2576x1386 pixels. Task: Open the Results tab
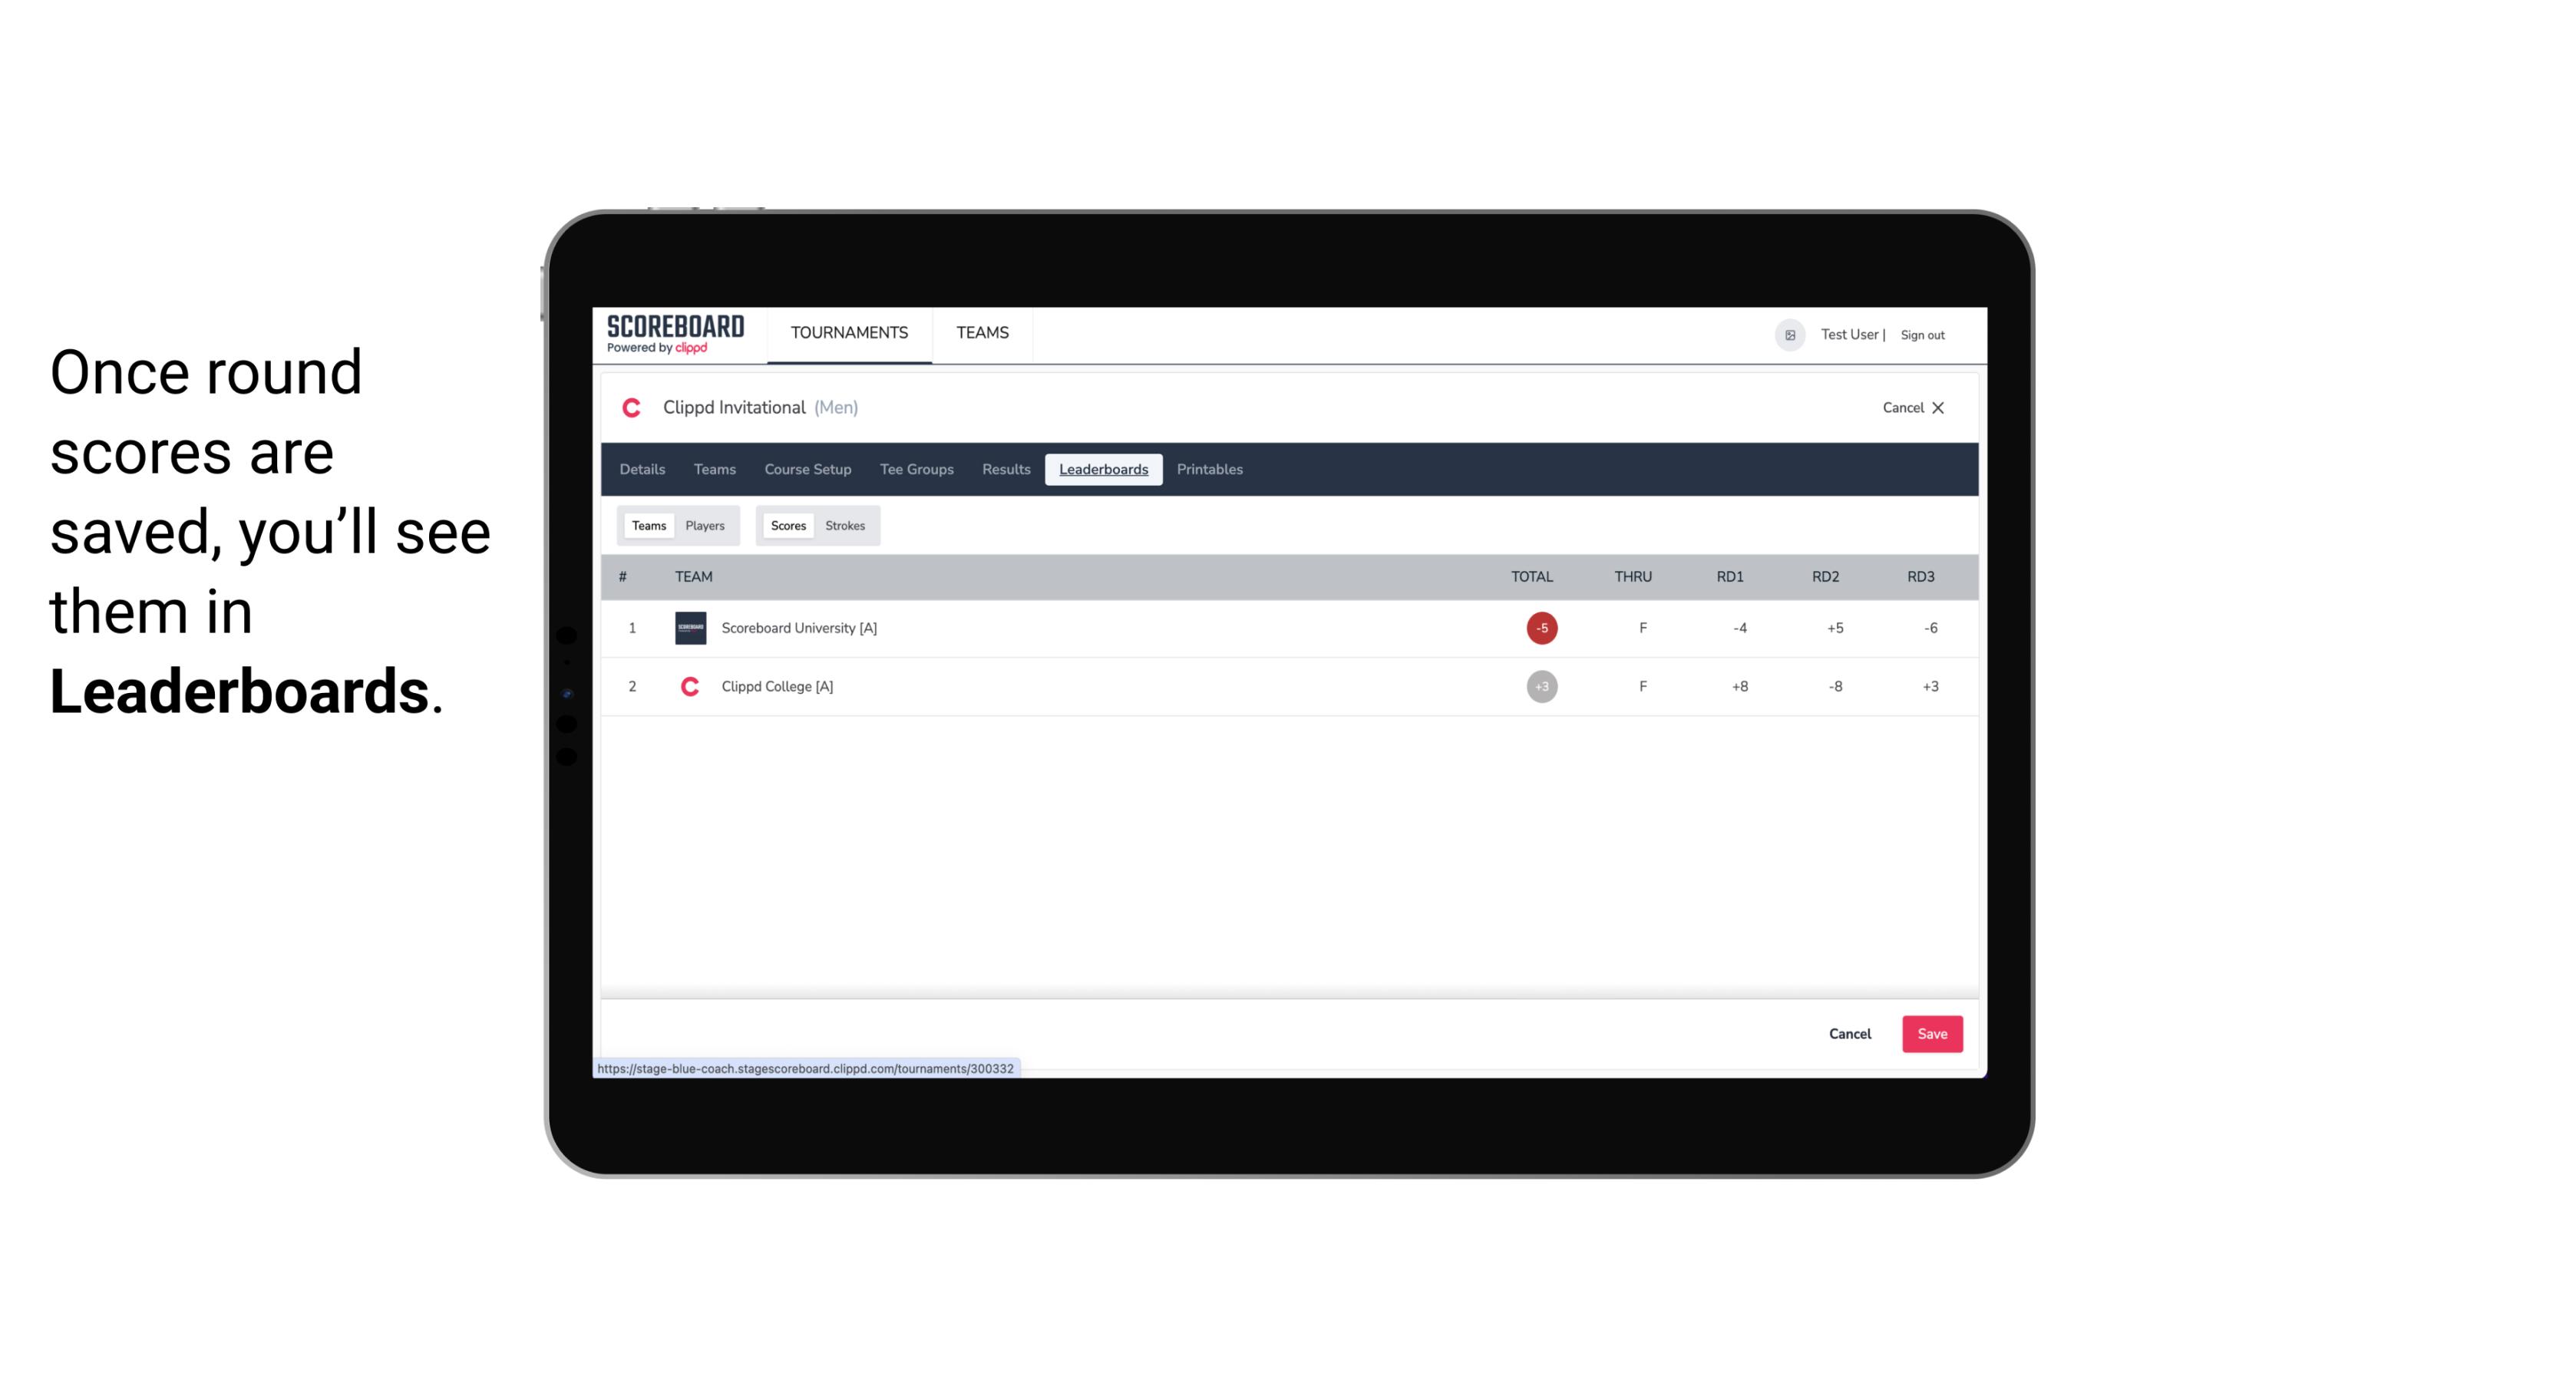point(1004,470)
